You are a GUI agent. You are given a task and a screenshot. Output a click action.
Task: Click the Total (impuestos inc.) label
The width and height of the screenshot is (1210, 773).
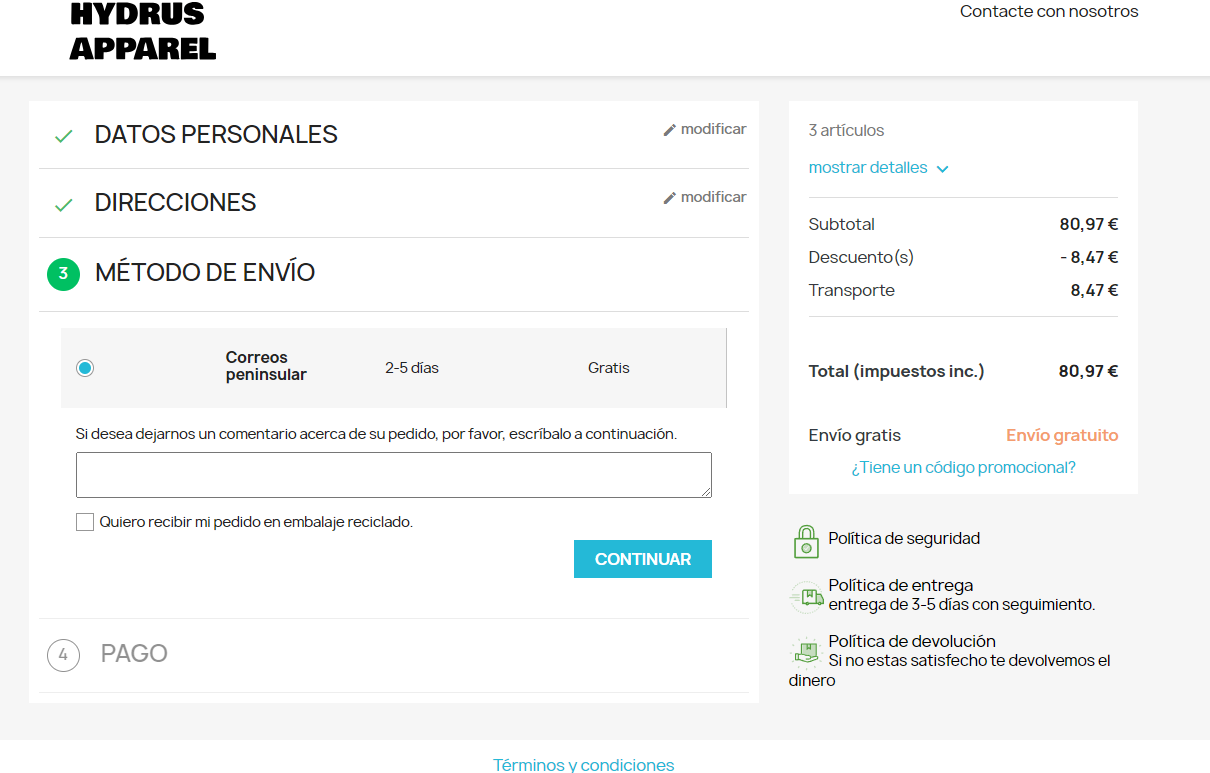point(896,372)
